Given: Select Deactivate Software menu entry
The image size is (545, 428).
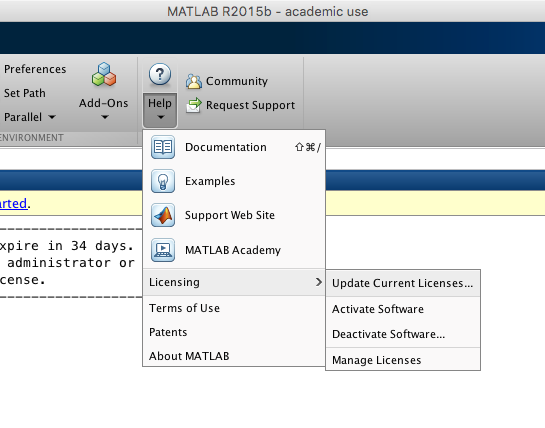Looking at the screenshot, I should pyautogui.click(x=403, y=334).
